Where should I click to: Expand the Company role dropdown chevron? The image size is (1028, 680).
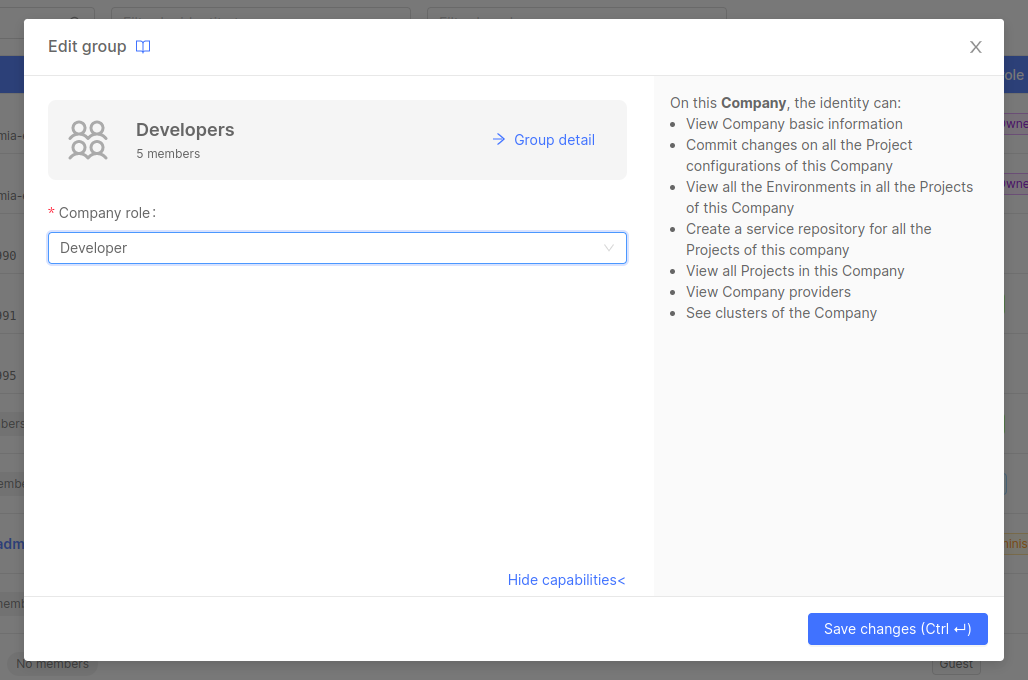[x=609, y=248]
